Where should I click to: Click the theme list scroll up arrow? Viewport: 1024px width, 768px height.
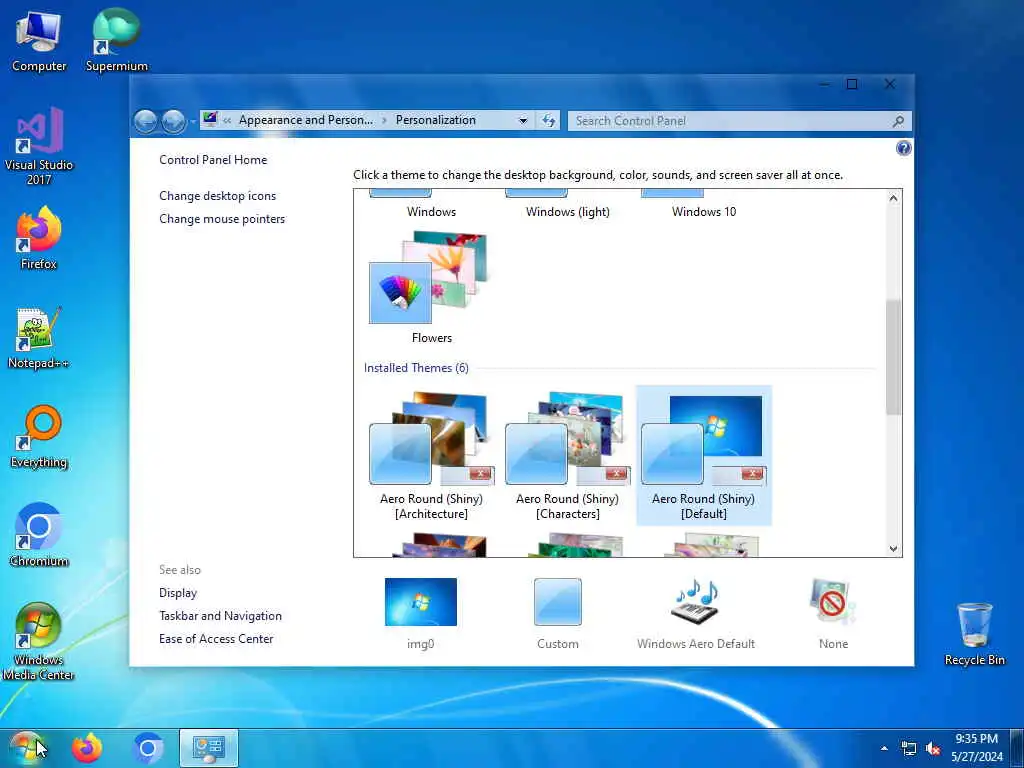pos(893,198)
